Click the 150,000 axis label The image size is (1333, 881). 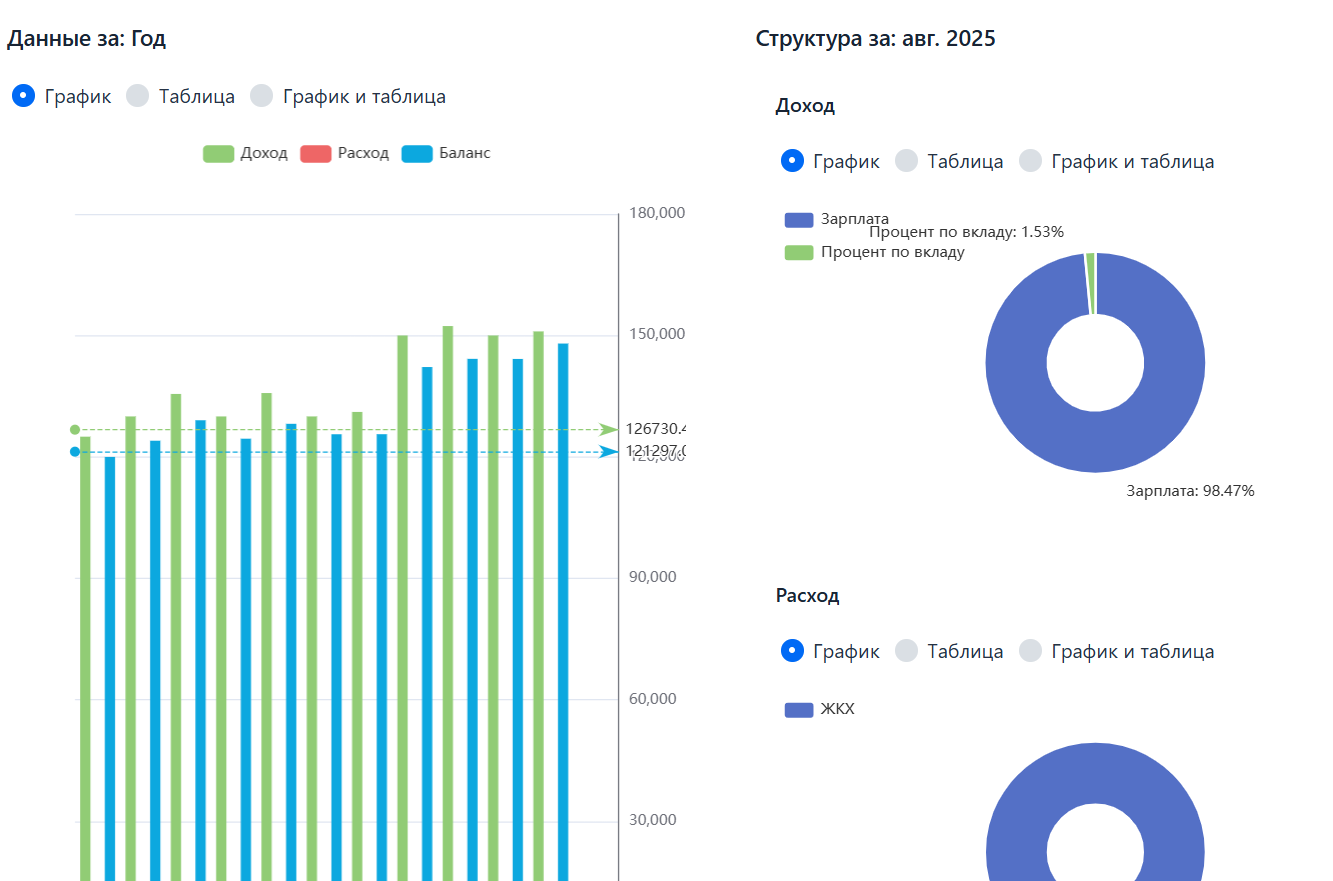tap(657, 334)
